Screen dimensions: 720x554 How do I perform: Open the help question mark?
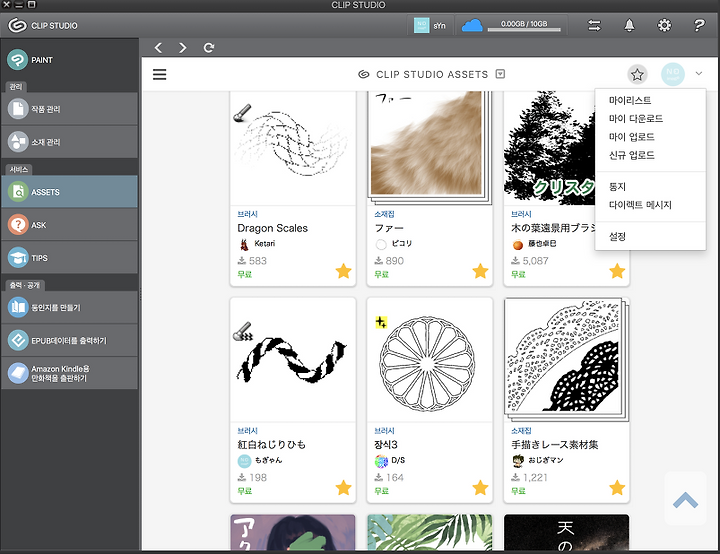[x=699, y=25]
